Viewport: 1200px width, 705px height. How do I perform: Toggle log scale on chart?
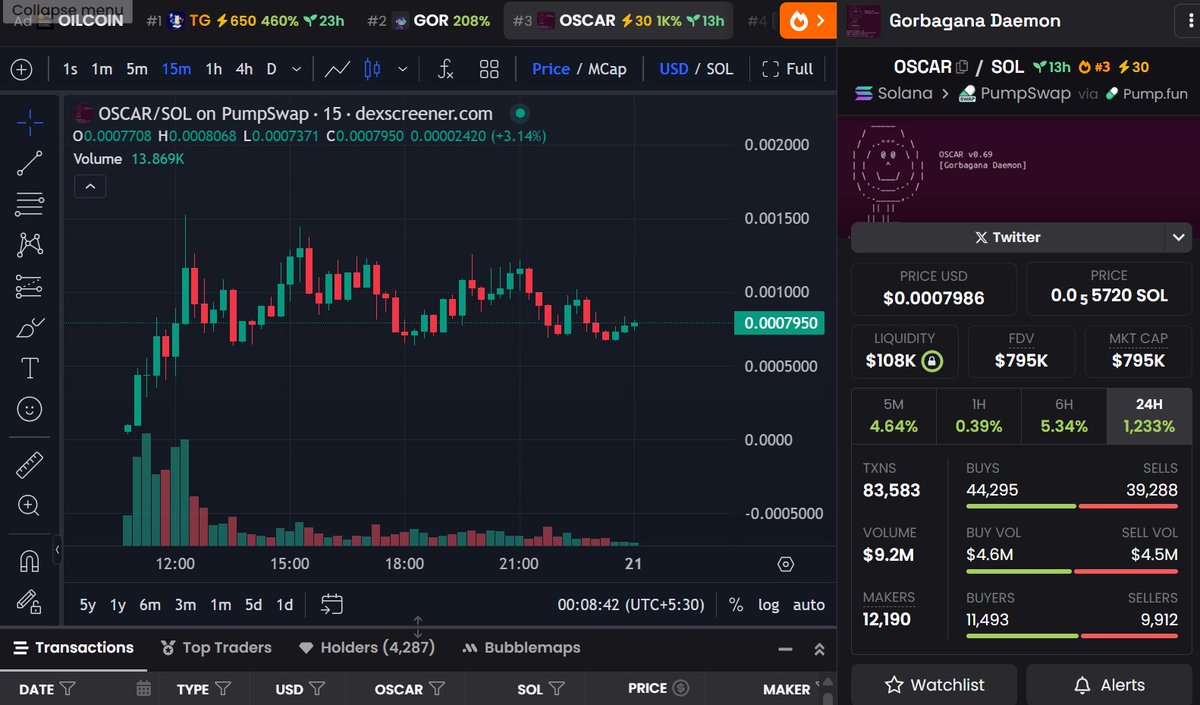769,604
